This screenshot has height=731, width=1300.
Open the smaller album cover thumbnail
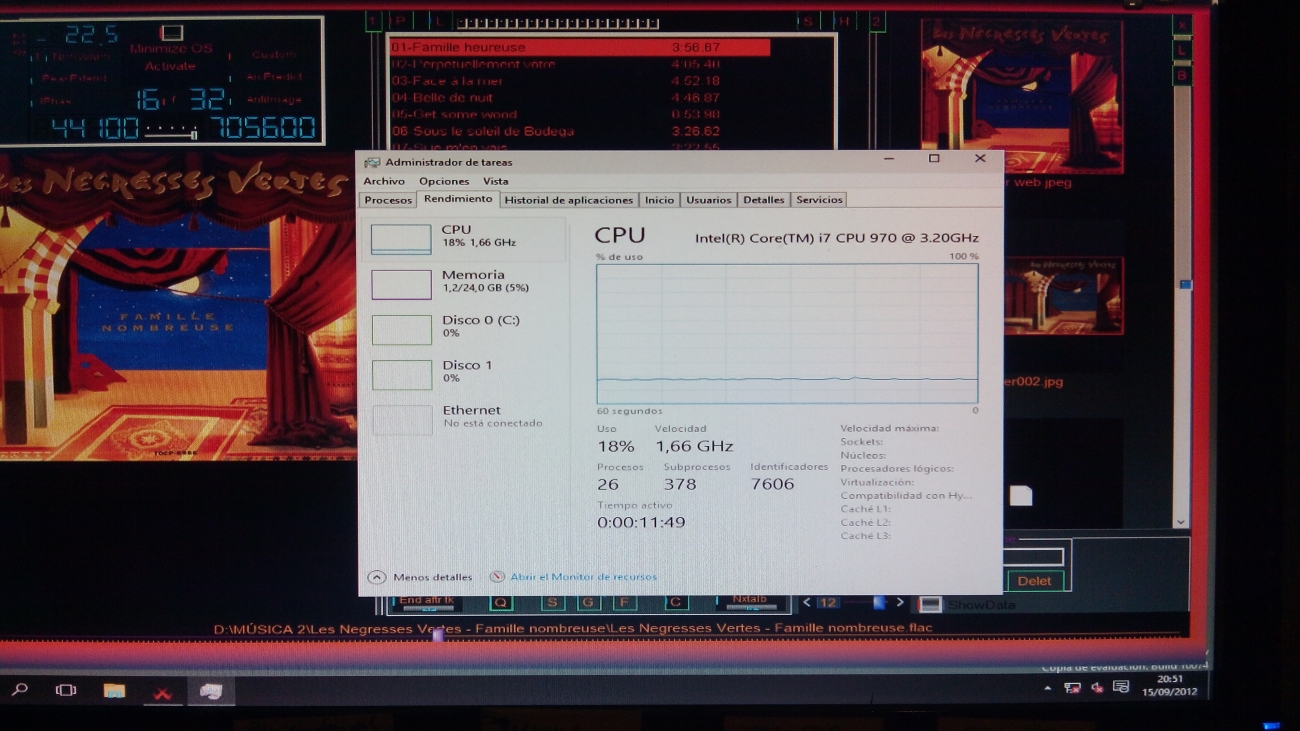(1064, 296)
